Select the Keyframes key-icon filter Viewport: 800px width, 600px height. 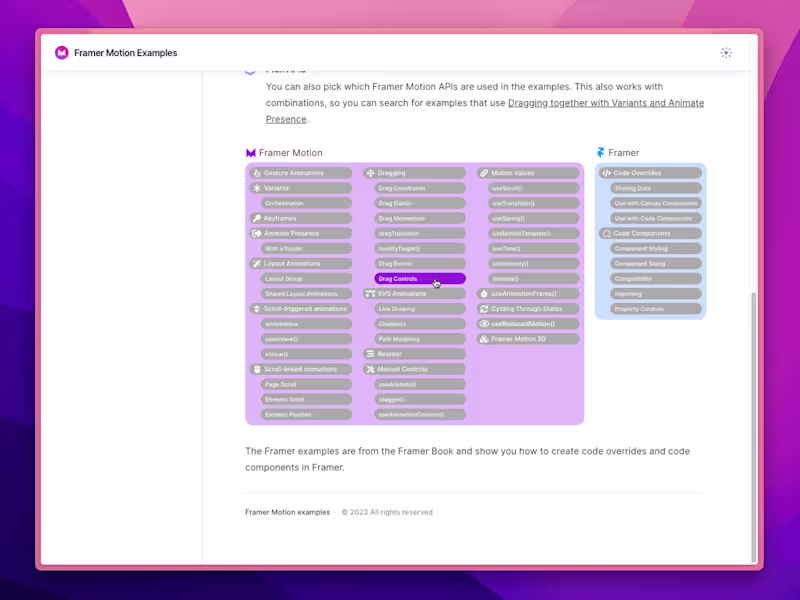click(x=301, y=218)
